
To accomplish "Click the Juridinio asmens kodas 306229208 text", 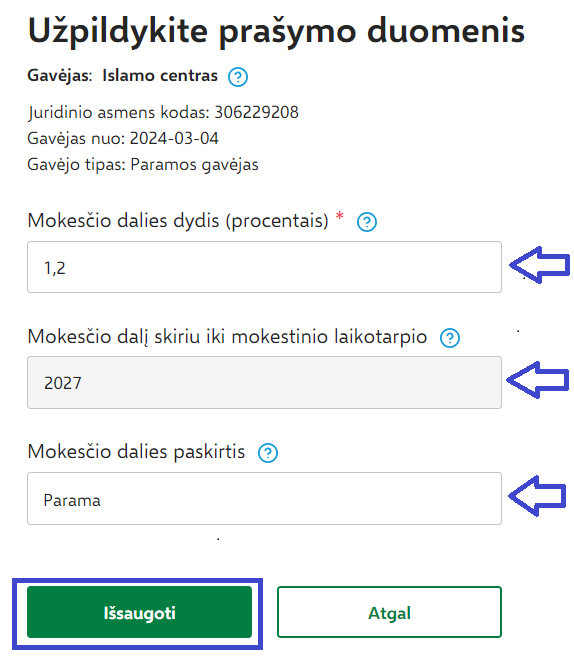I will point(163,112).
